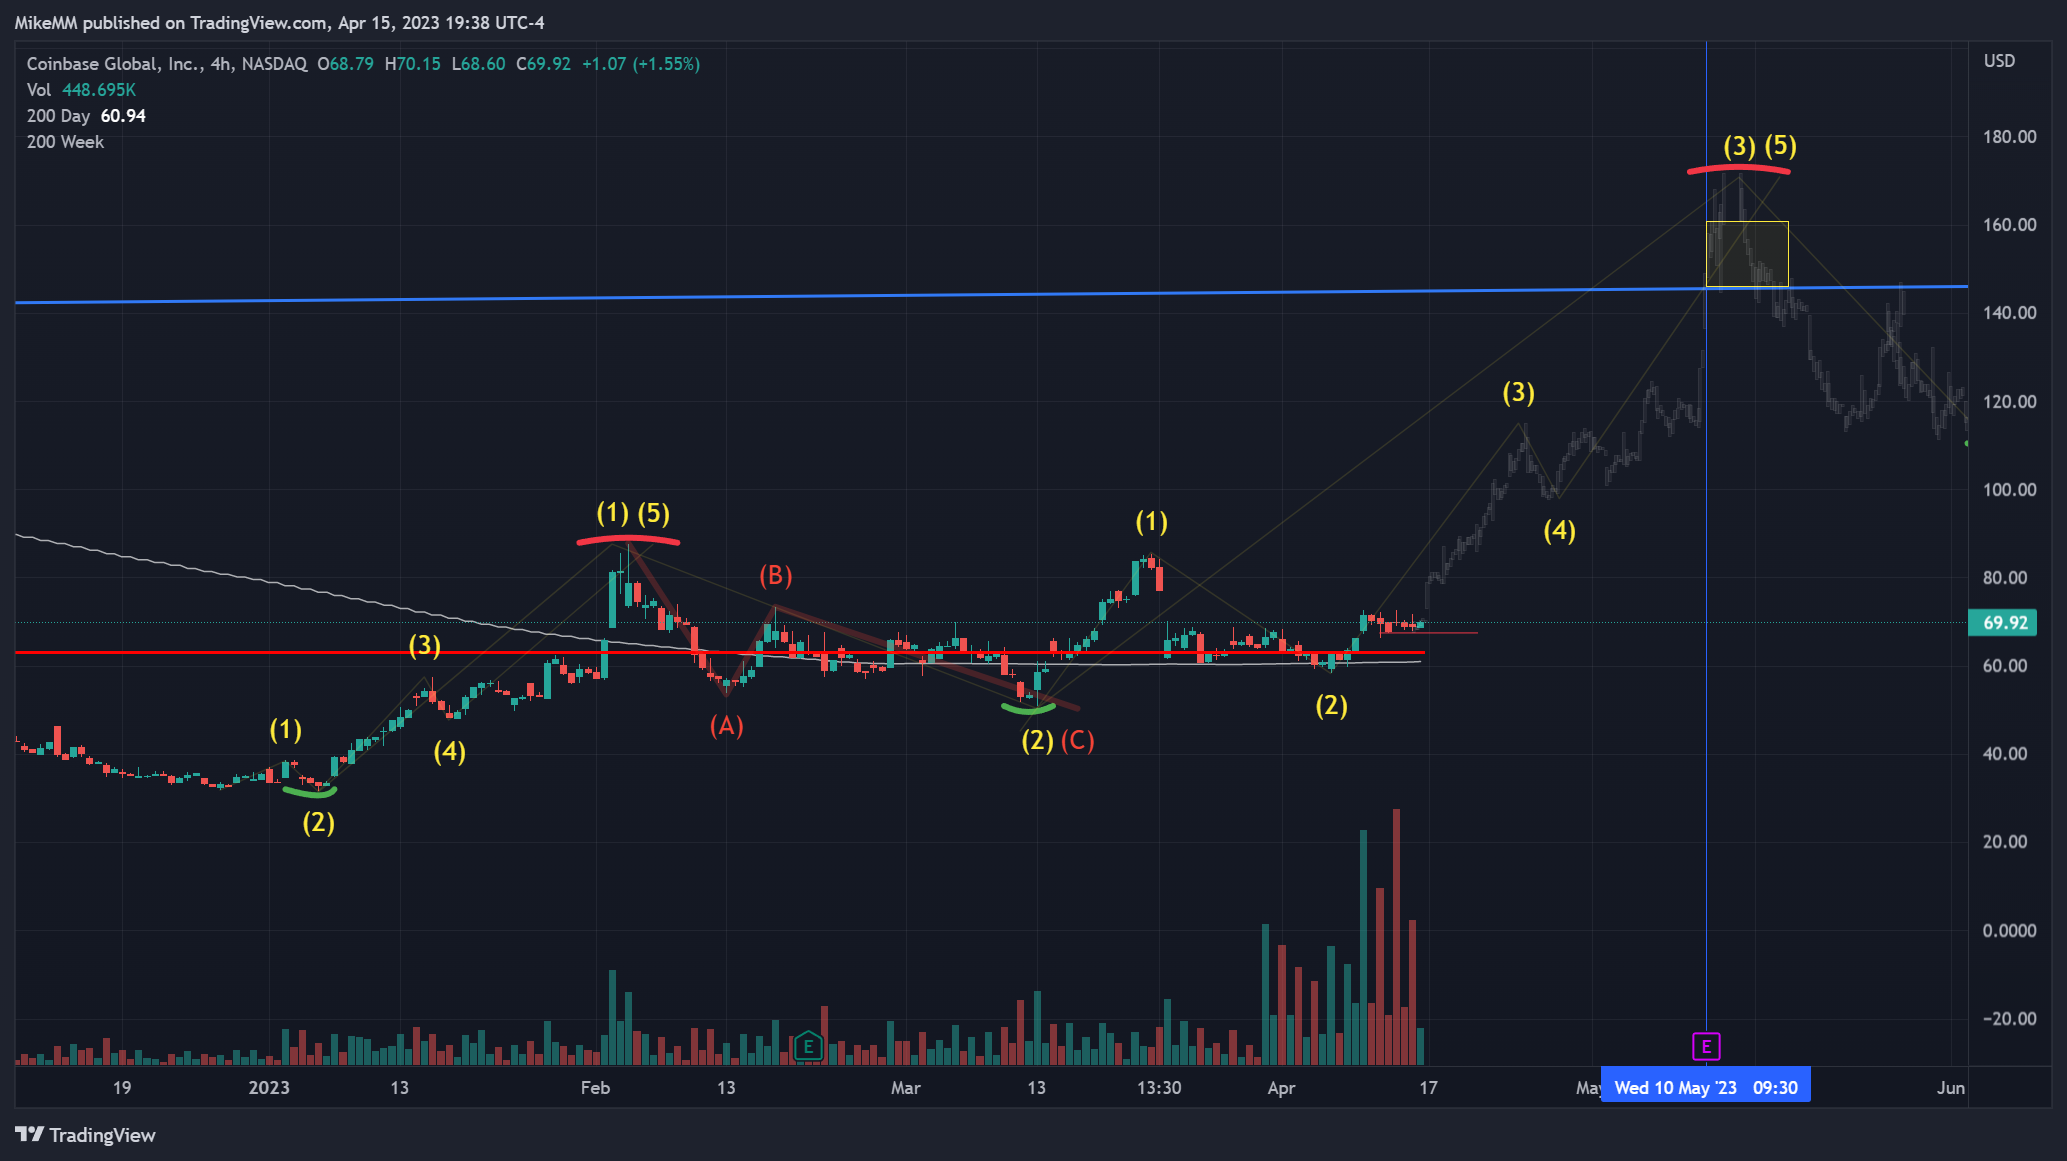Click the purple earnings E marker in May

pyautogui.click(x=1706, y=1047)
